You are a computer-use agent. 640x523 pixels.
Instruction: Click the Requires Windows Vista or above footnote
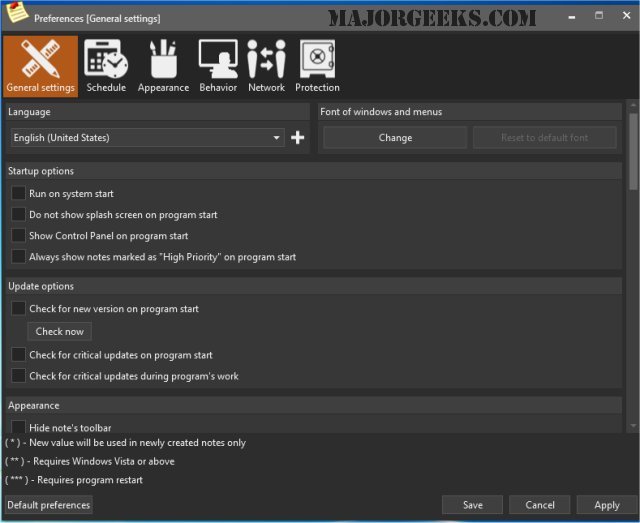[90, 461]
